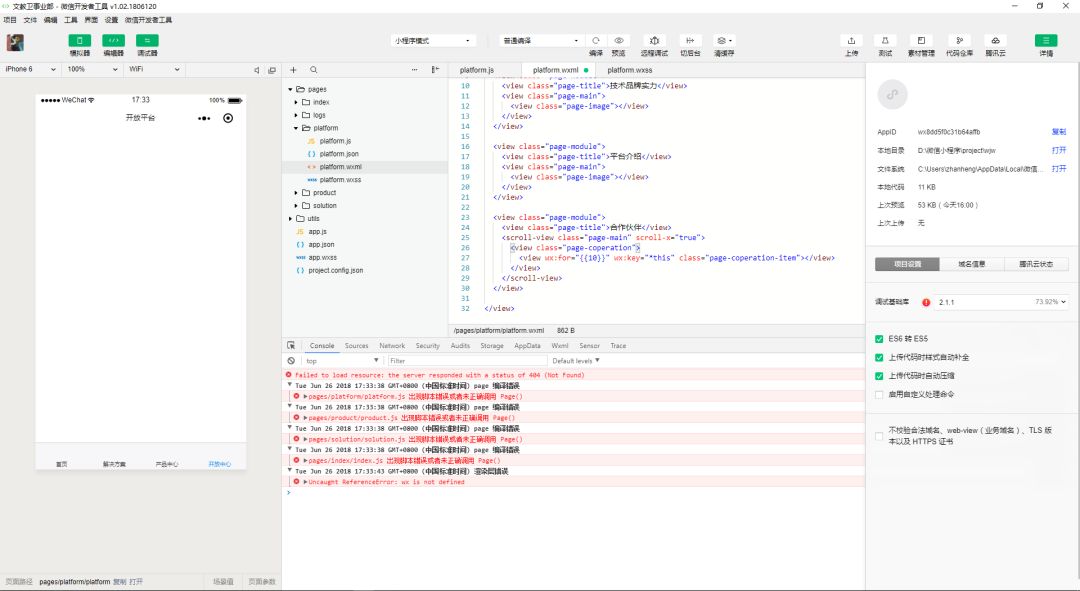Open 腾讯云 Tencent Cloud
The width and height of the screenshot is (1080, 591).
tap(995, 41)
